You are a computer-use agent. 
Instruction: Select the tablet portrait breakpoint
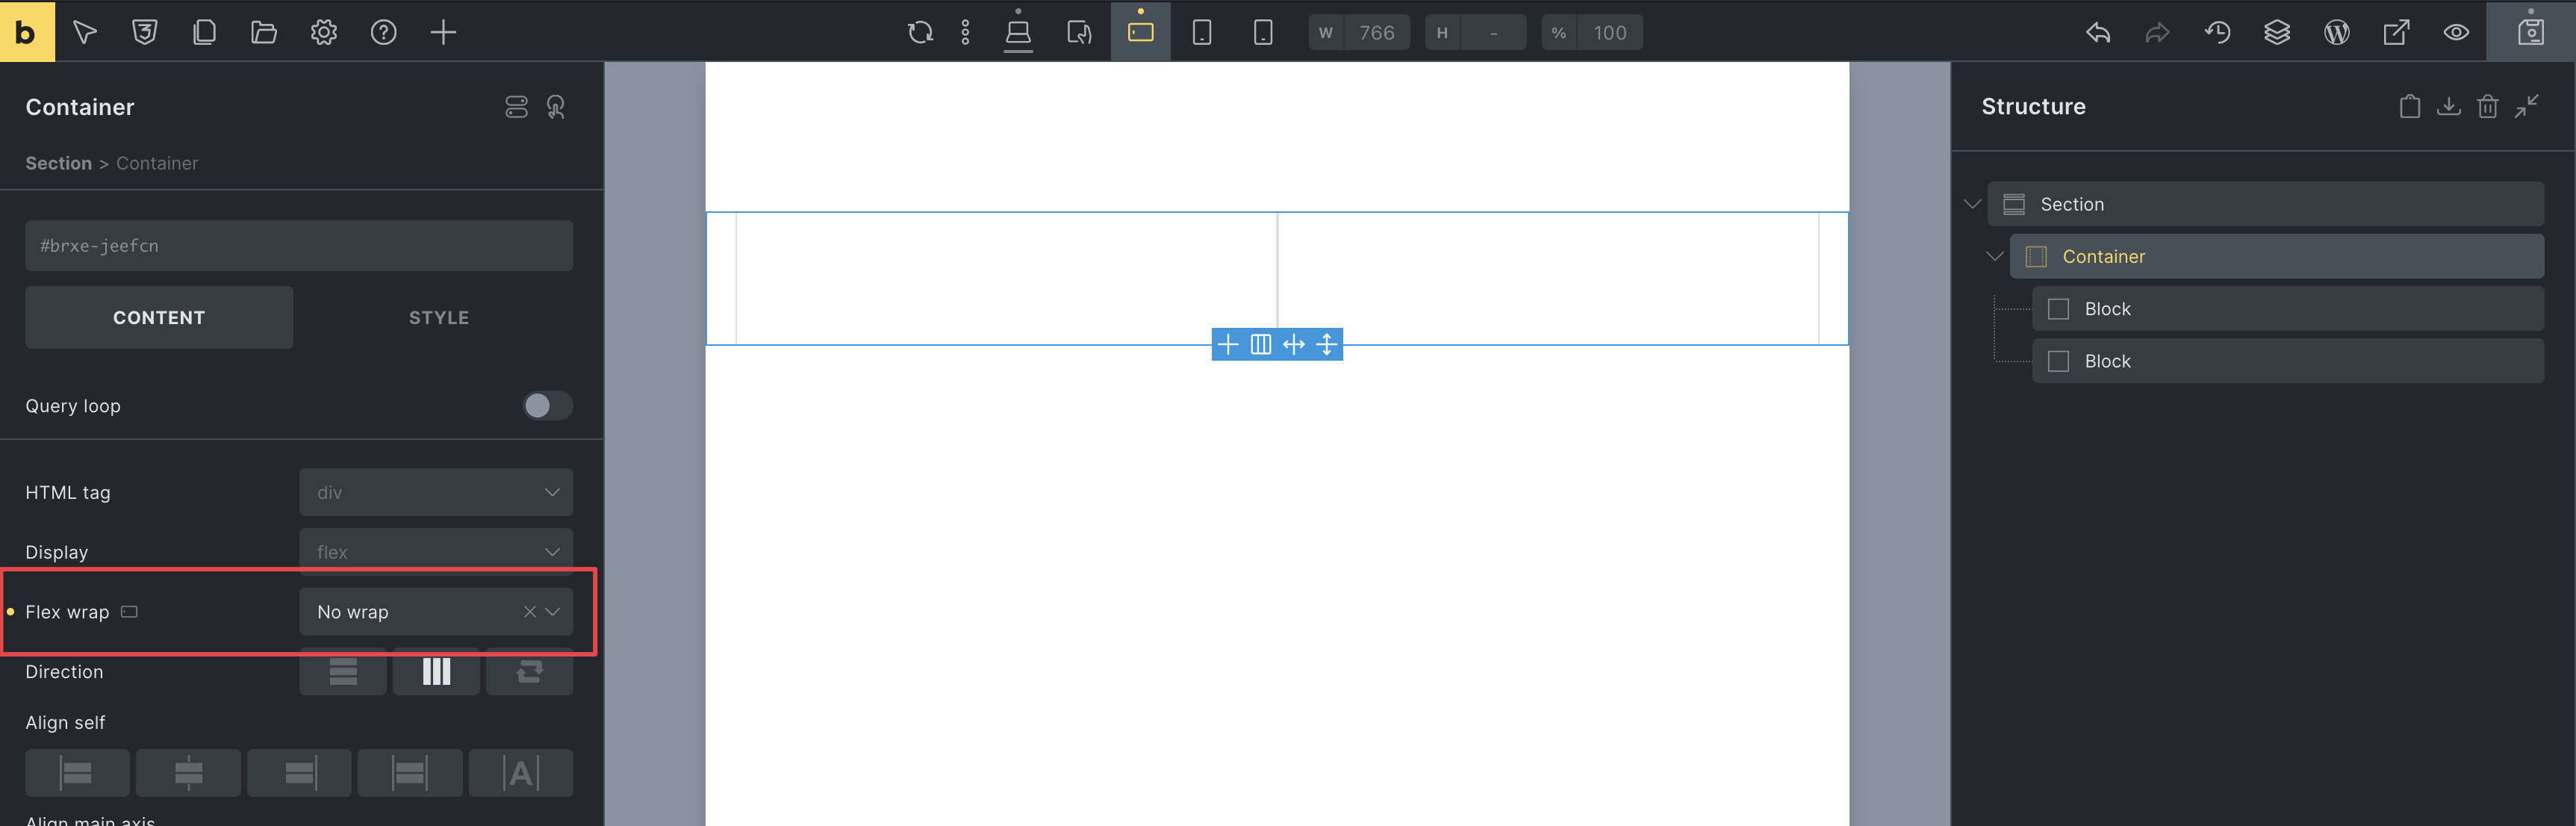1202,32
